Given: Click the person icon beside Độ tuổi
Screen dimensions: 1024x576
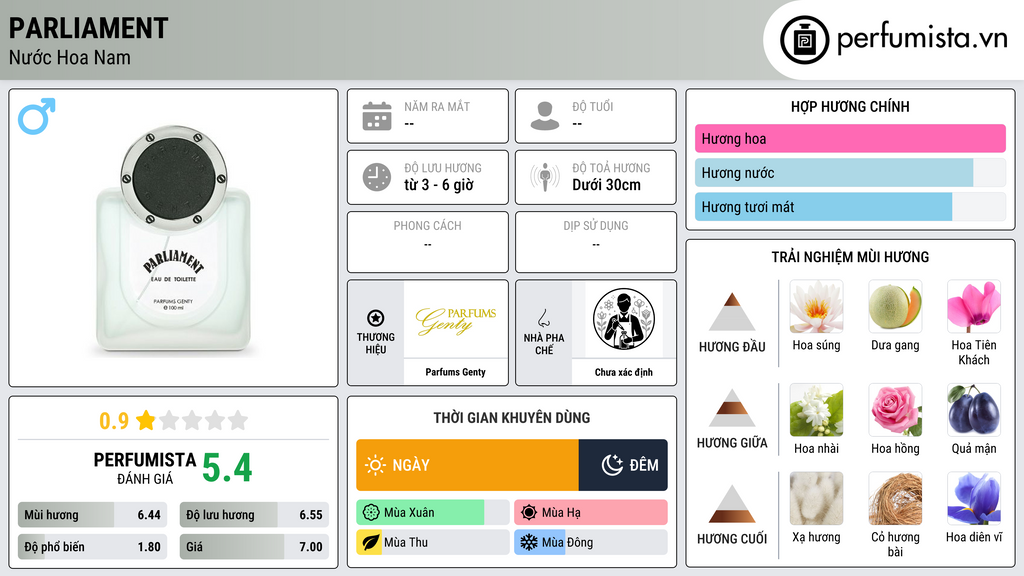Looking at the screenshot, I should 545,116.
